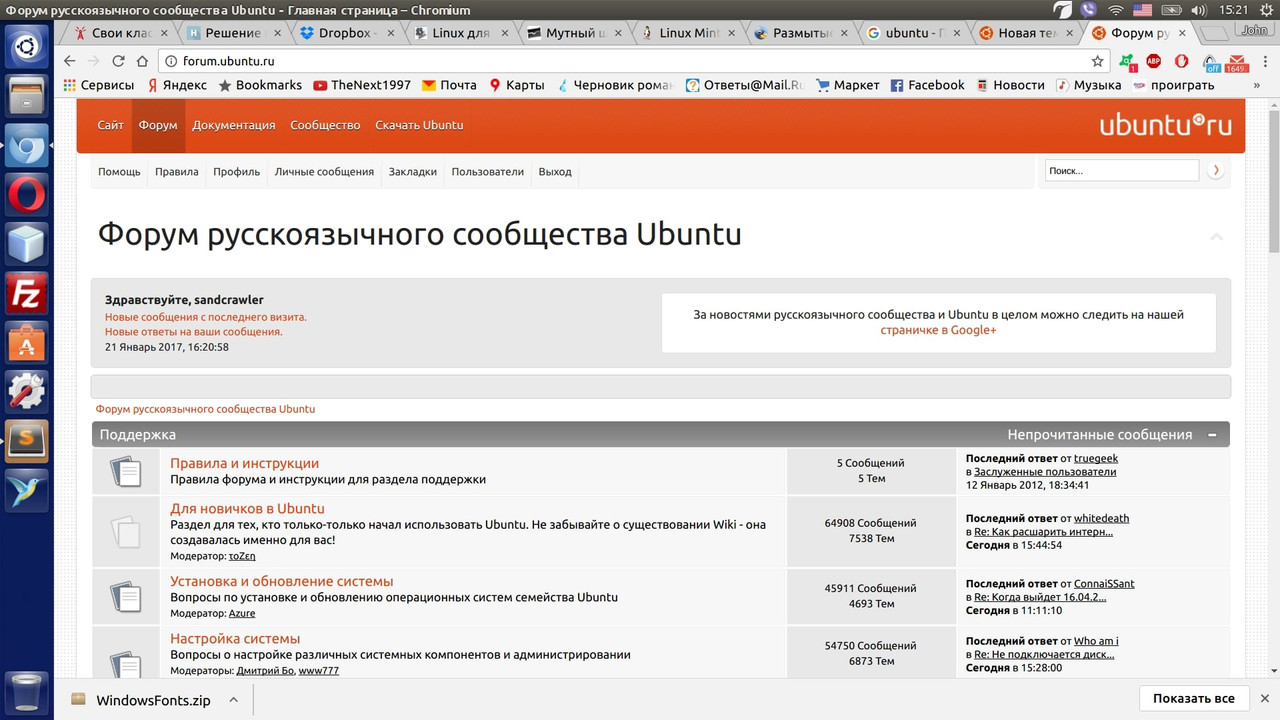Collapse the forum header with the up chevron
1280x720 pixels.
[1217, 237]
